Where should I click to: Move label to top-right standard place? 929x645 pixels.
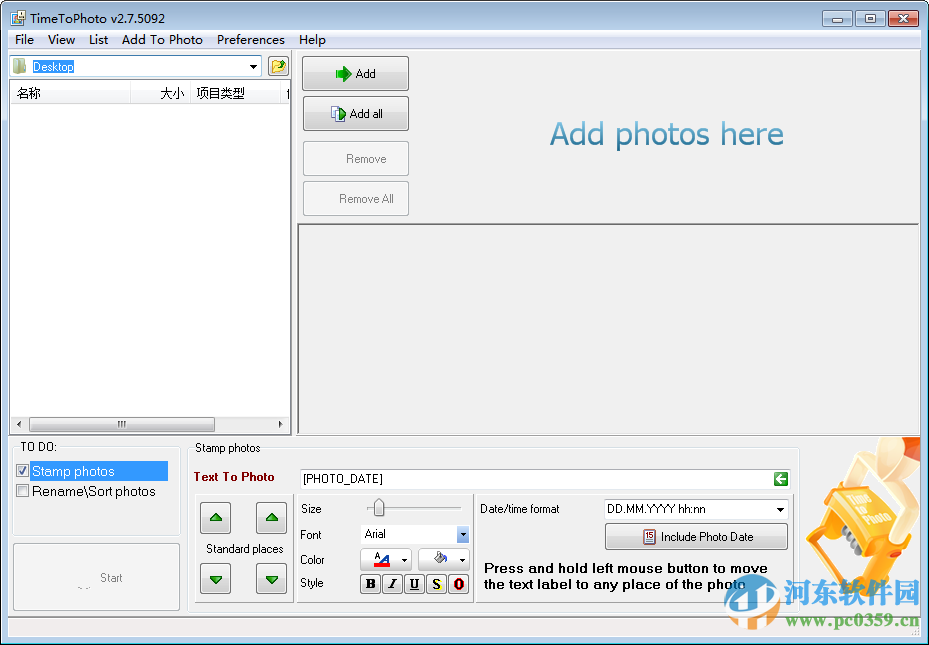(x=271, y=518)
